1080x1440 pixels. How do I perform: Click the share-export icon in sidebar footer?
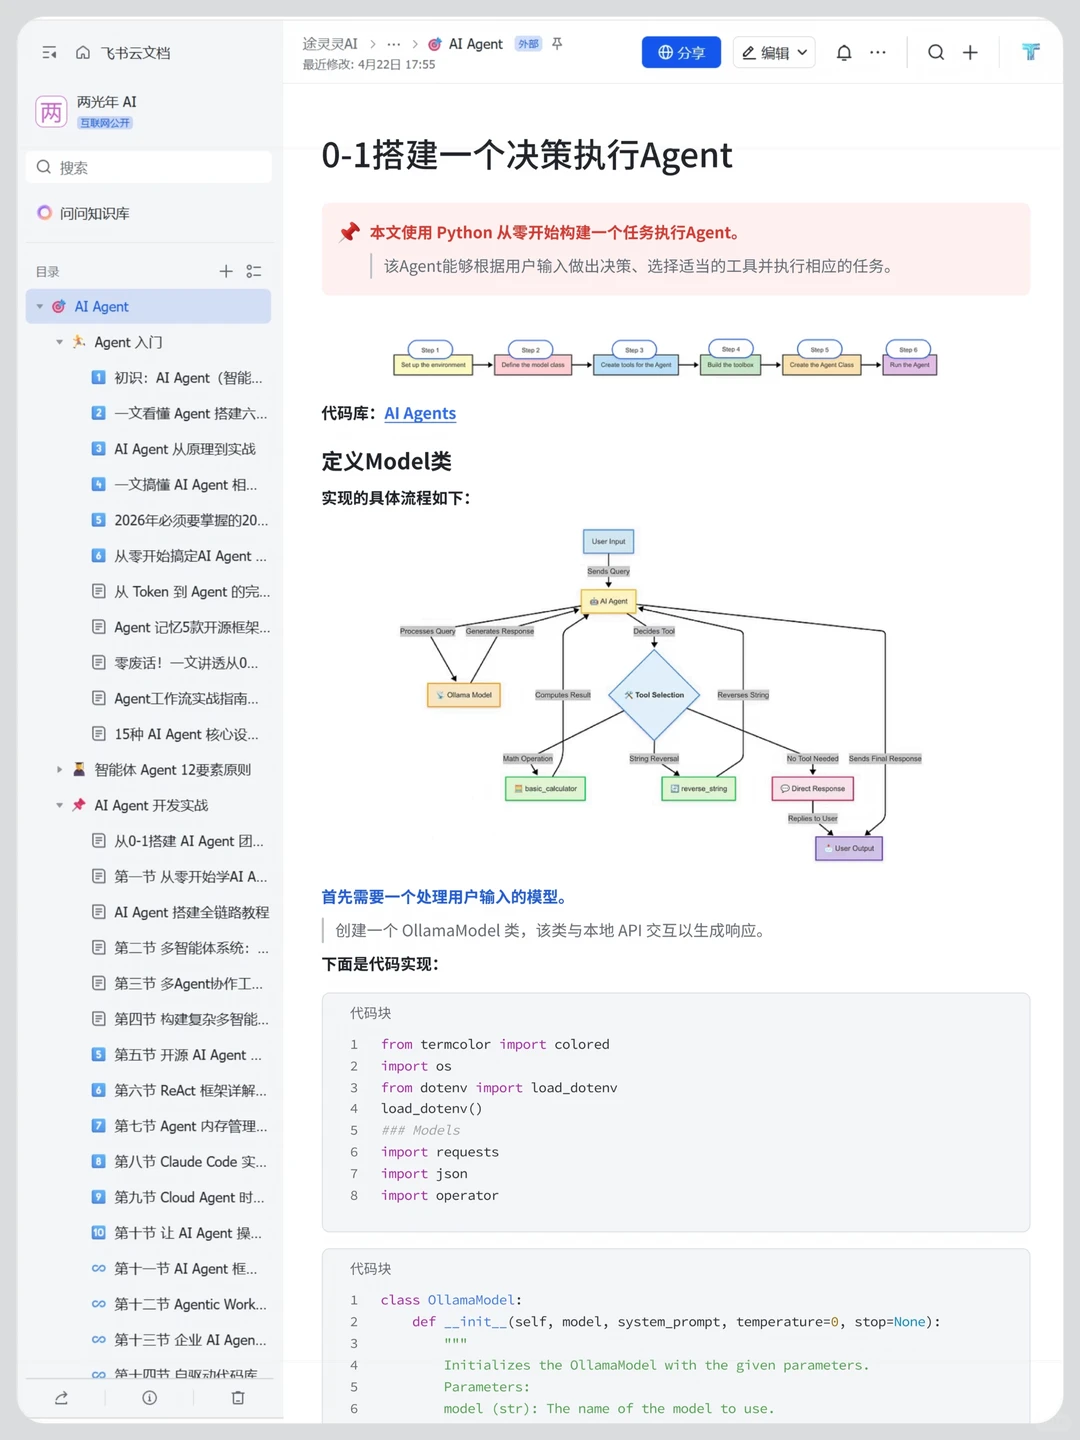[x=61, y=1398]
